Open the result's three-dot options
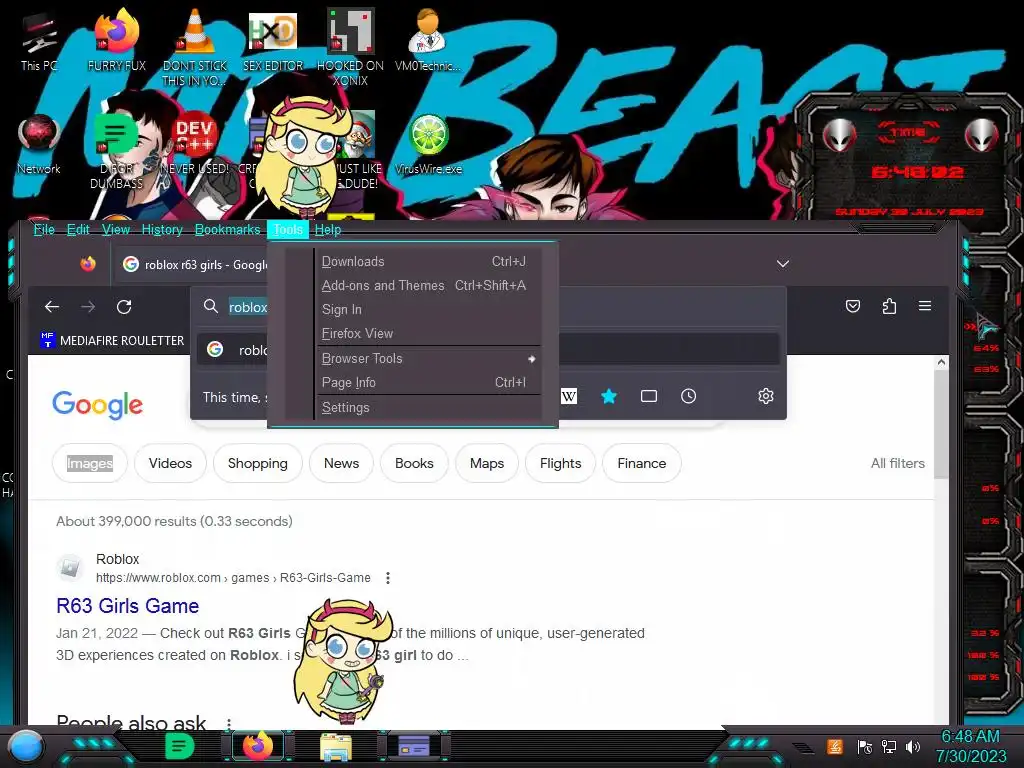Image resolution: width=1024 pixels, height=768 pixels. (x=388, y=578)
